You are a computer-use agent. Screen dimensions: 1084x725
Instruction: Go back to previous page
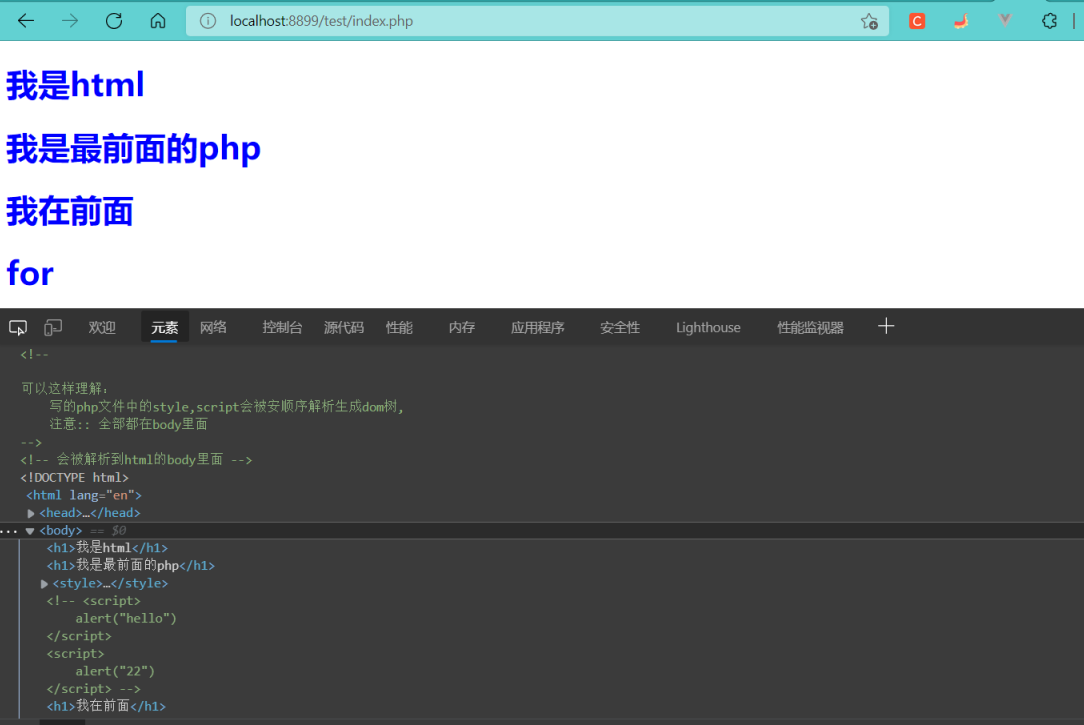(x=26, y=21)
